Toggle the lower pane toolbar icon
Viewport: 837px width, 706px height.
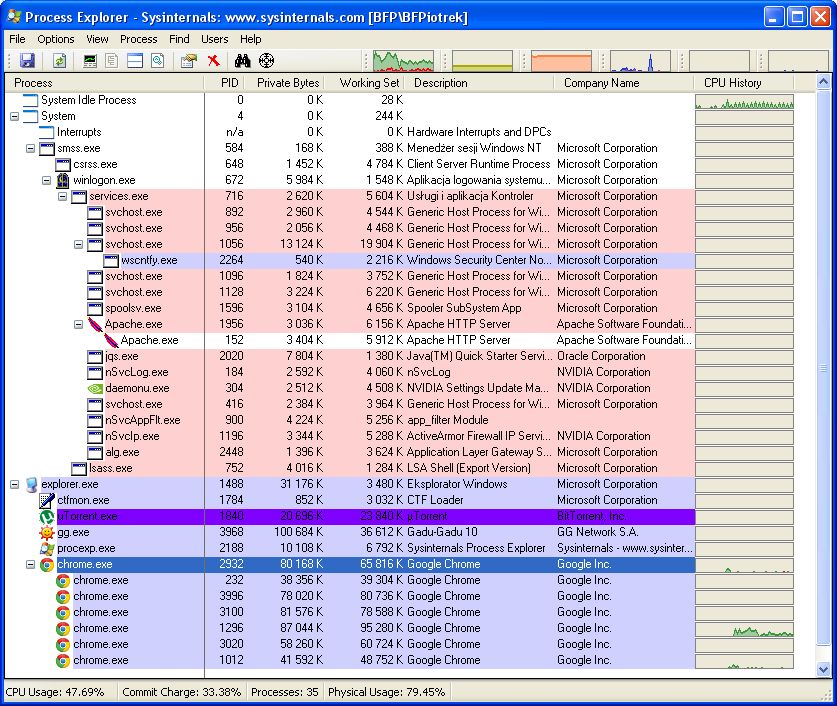[x=135, y=61]
